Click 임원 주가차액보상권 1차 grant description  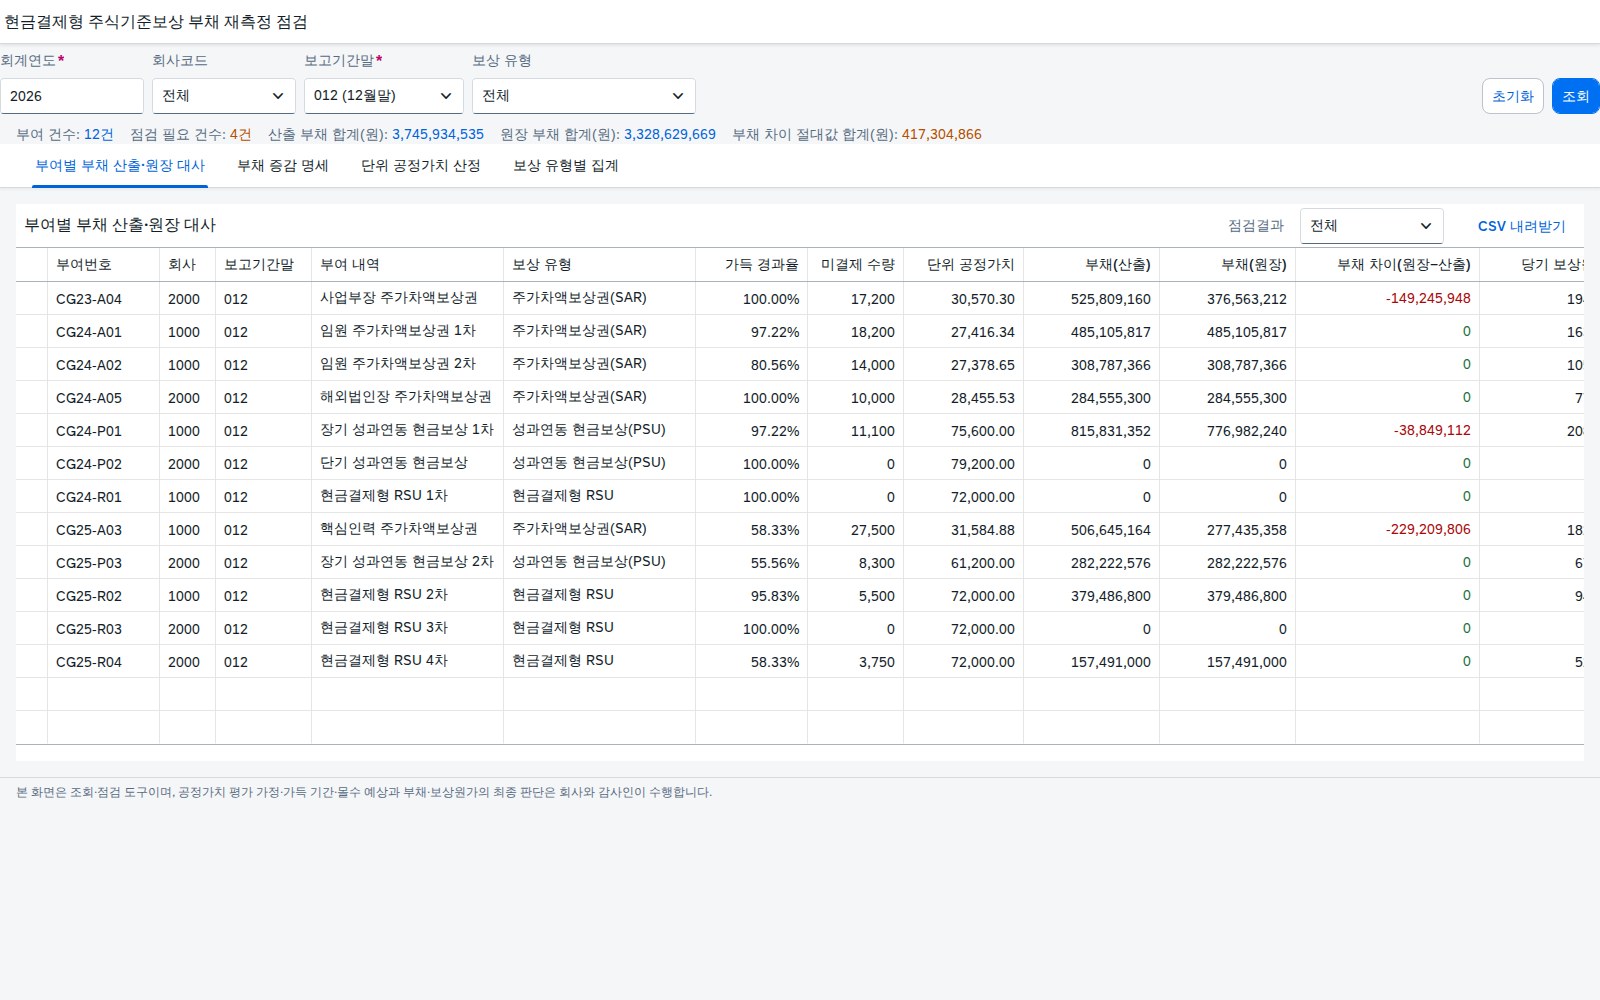tap(398, 331)
